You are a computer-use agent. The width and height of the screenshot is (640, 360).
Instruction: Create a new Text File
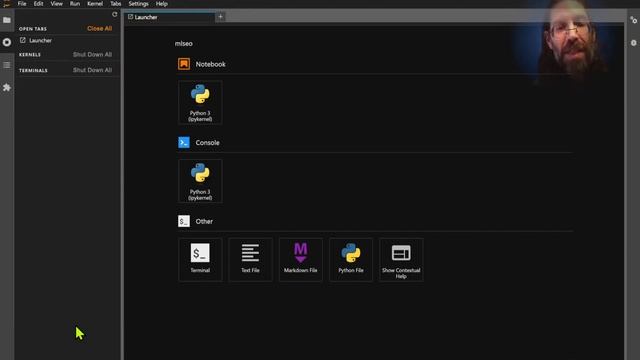pos(250,260)
